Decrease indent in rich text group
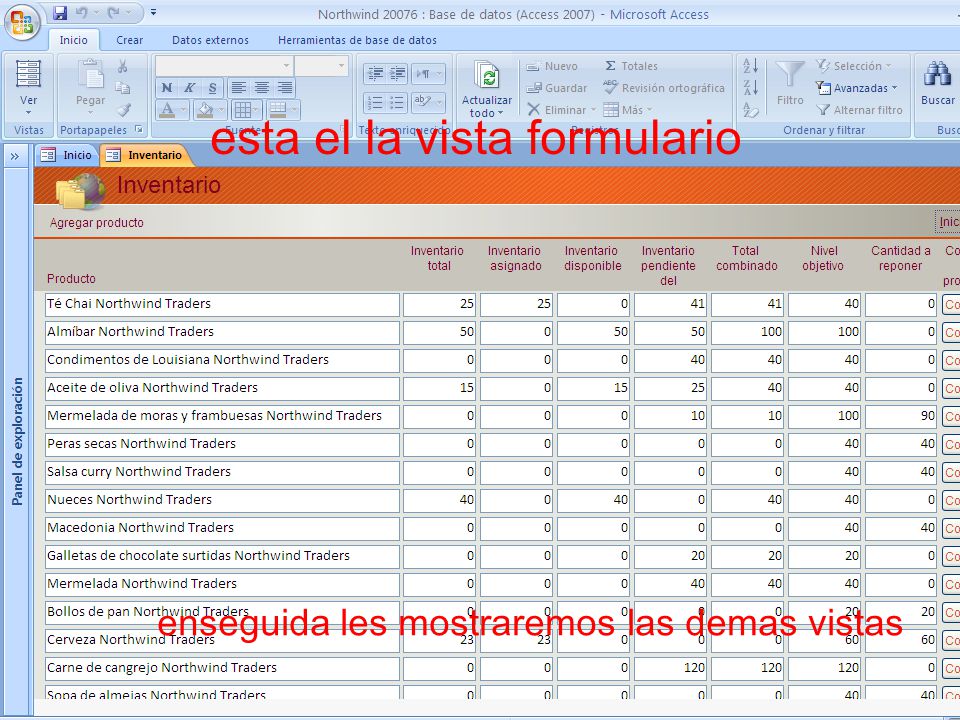Screen dimensions: 960x720 tap(374, 73)
